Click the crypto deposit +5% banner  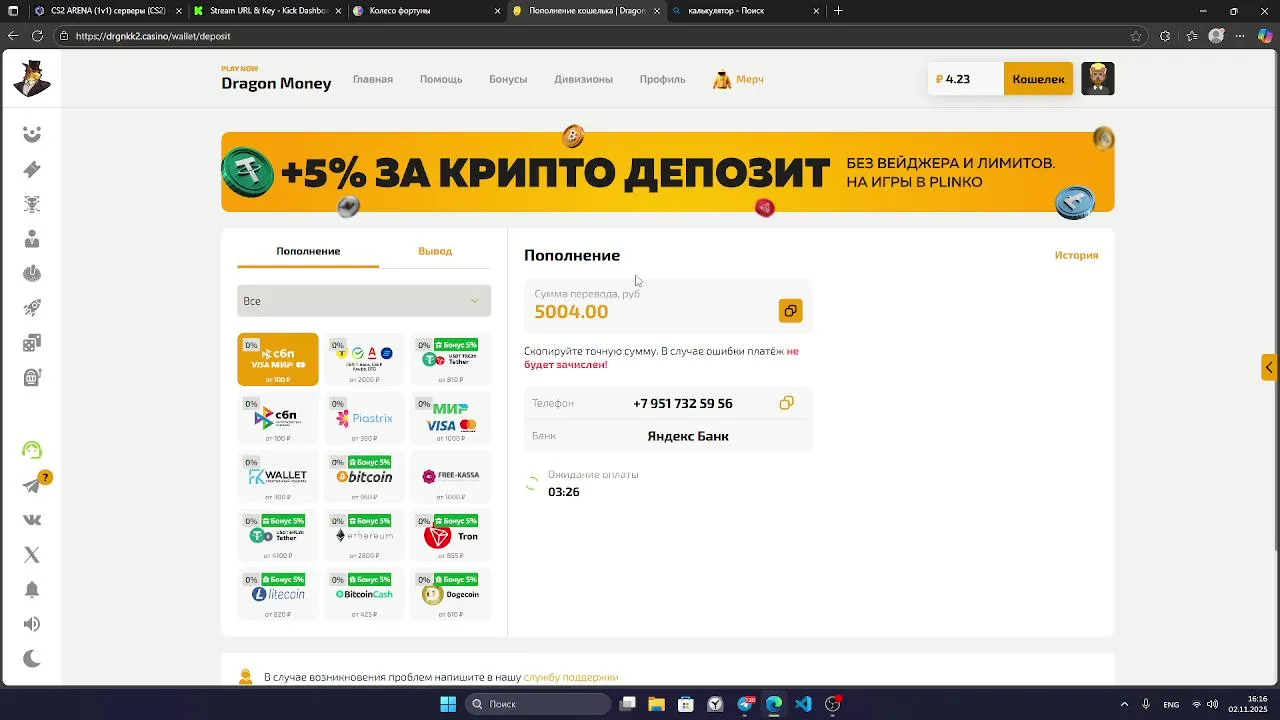[x=667, y=172]
